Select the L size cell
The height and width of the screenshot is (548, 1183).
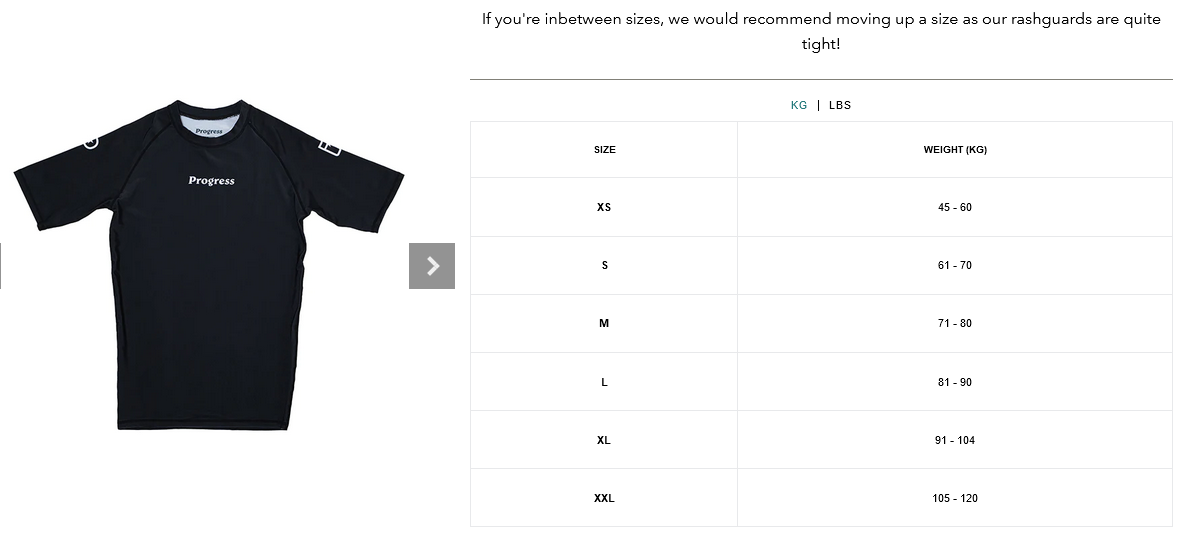pos(604,382)
